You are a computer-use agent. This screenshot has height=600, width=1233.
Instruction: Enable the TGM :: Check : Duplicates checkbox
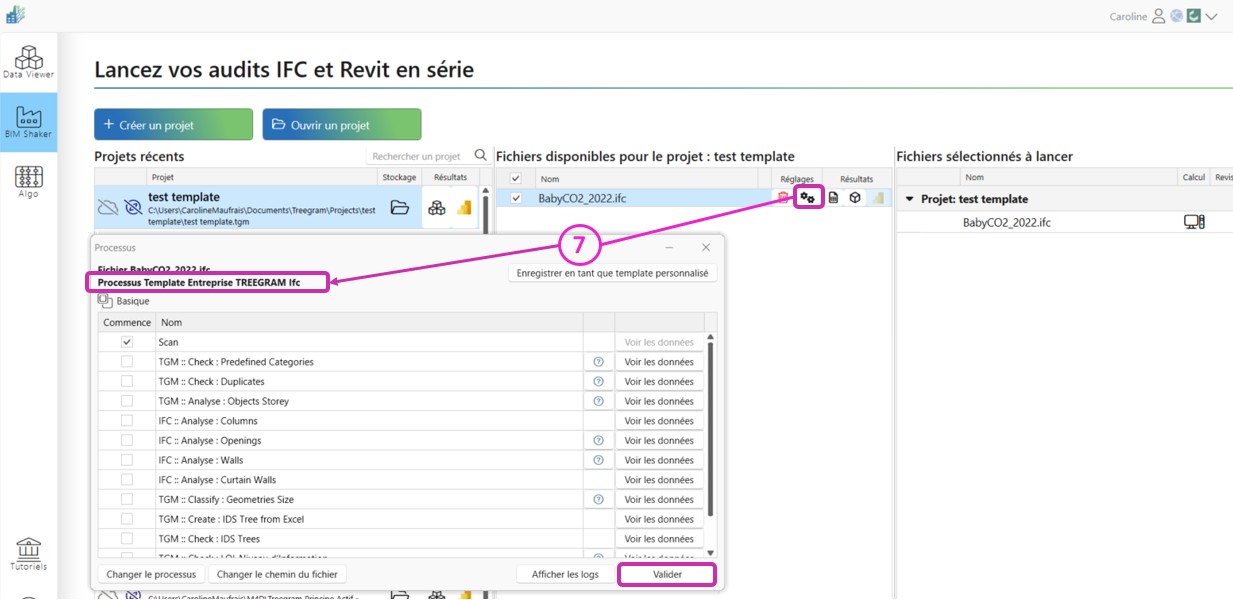pyautogui.click(x=127, y=381)
